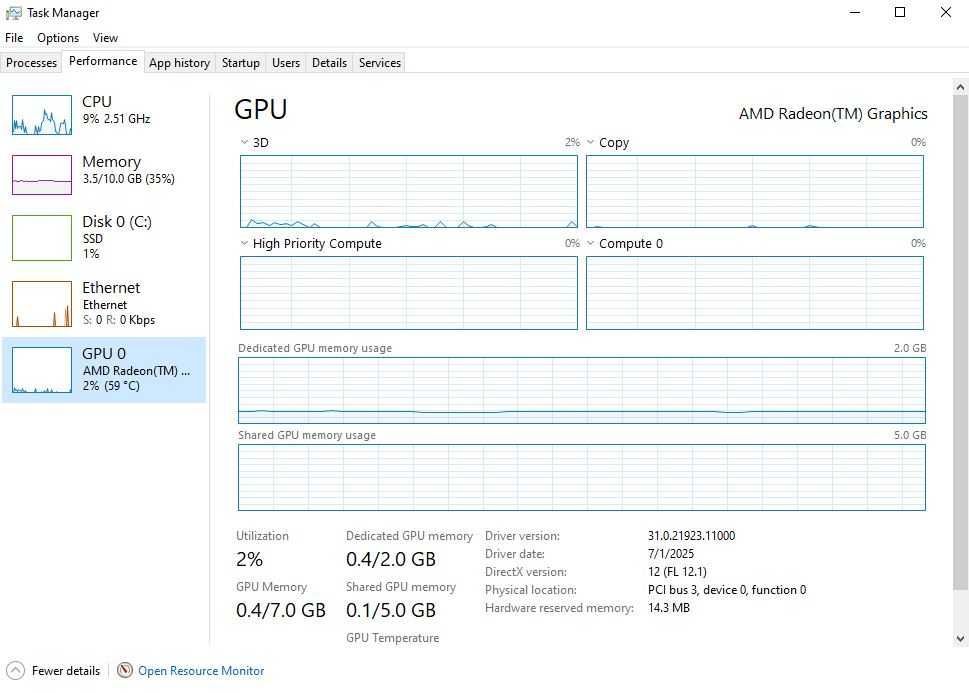Click the Copy engine usage graph

(x=755, y=192)
